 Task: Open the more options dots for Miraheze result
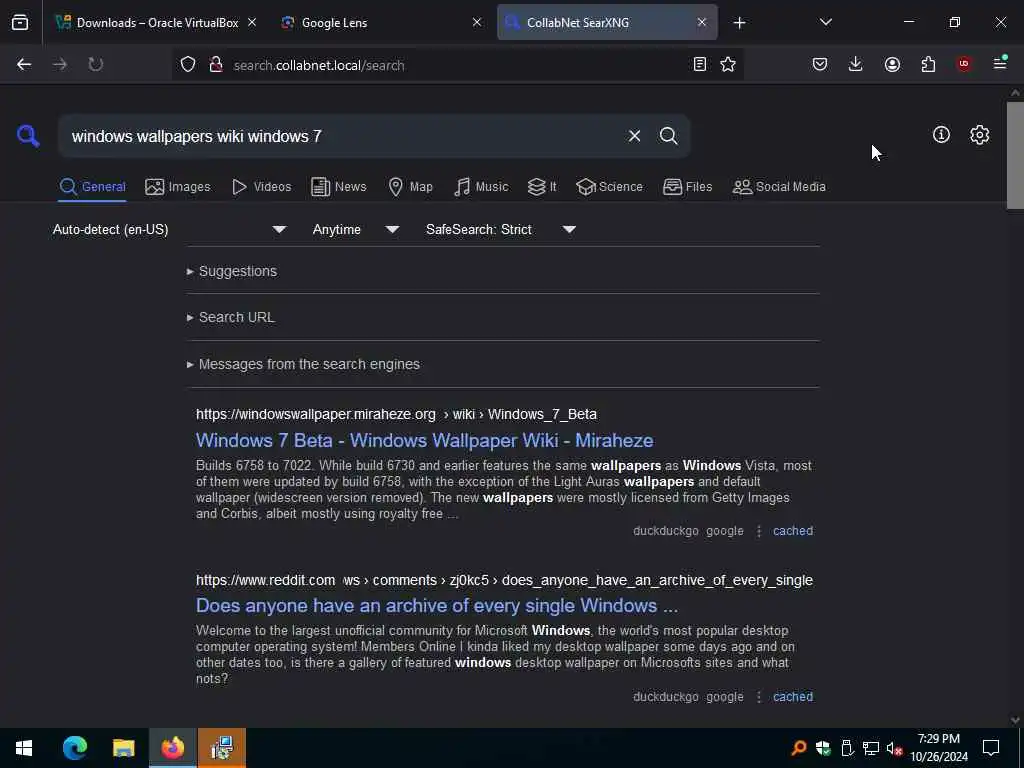(759, 532)
